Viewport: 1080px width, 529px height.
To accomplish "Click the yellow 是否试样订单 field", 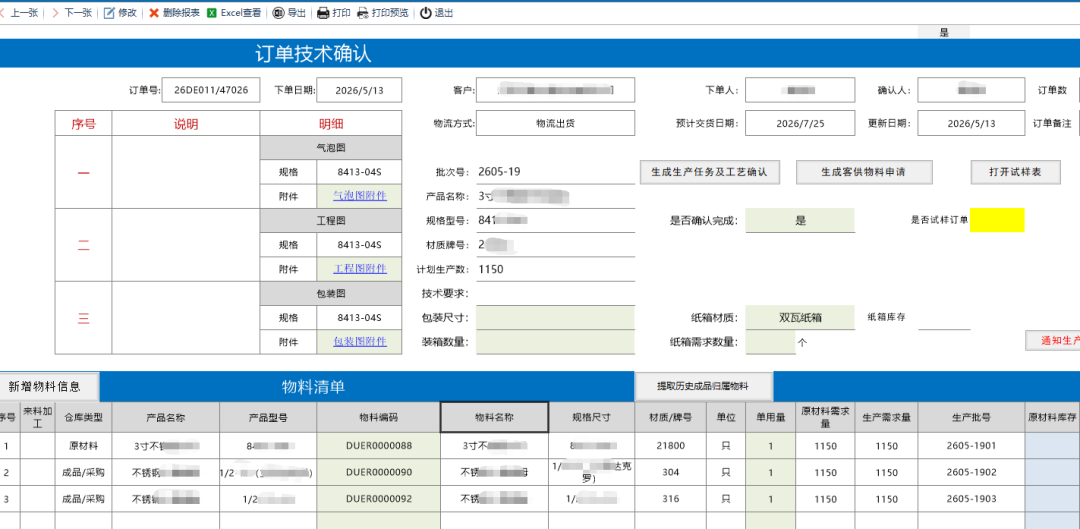I will click(x=997, y=220).
